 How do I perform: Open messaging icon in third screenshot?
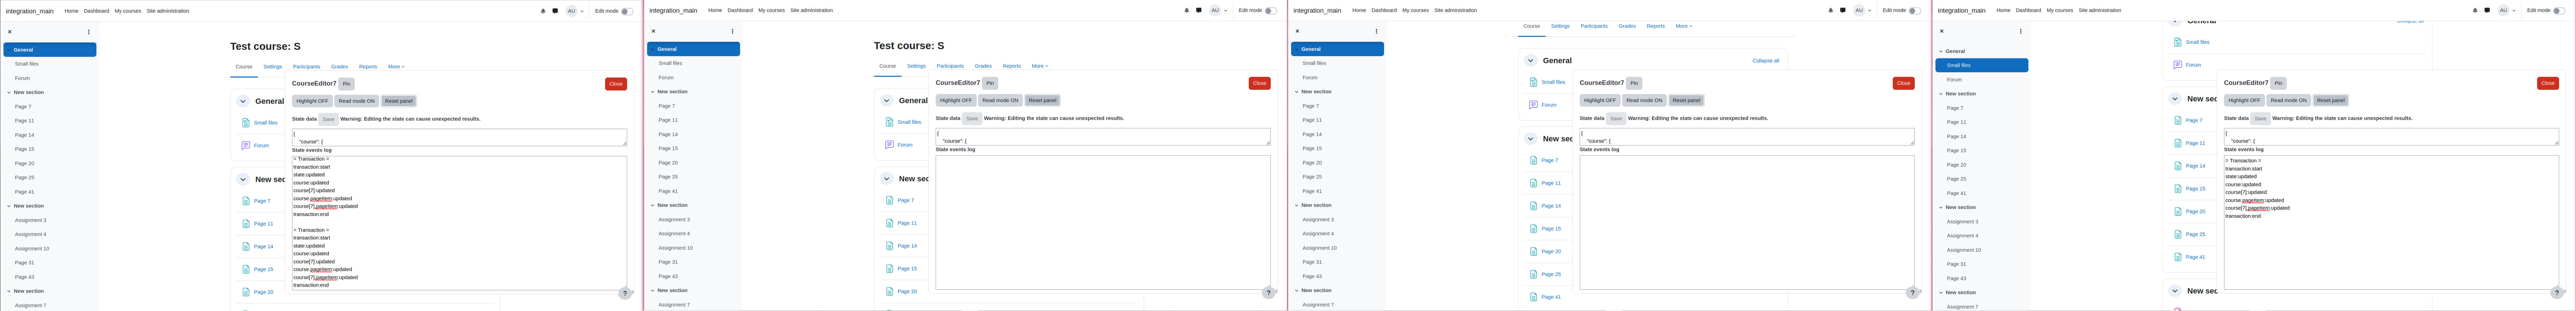pyautogui.click(x=1843, y=11)
